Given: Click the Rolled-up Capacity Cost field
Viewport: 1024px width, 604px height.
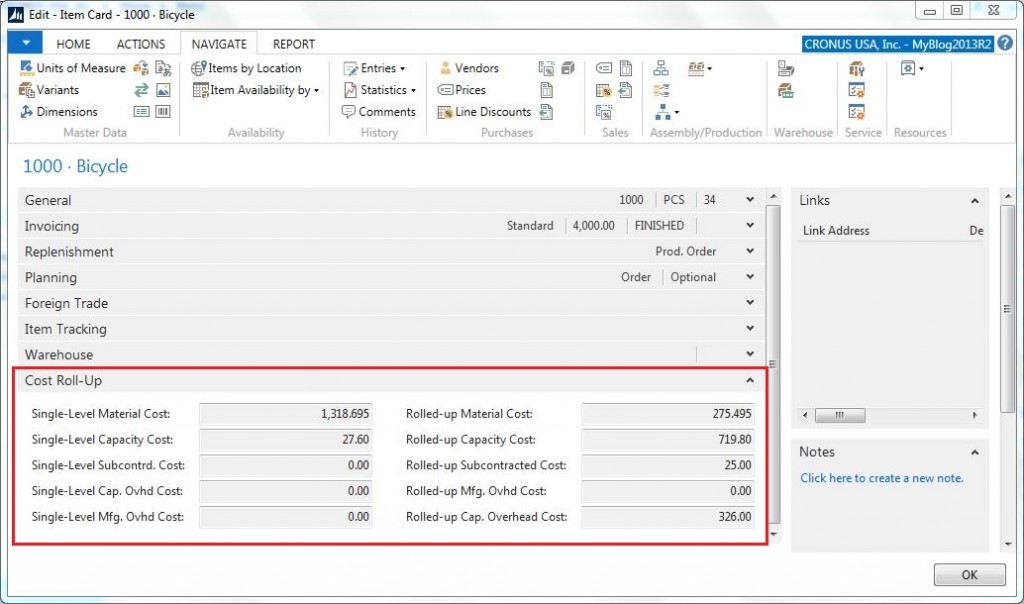Looking at the screenshot, I should click(667, 439).
